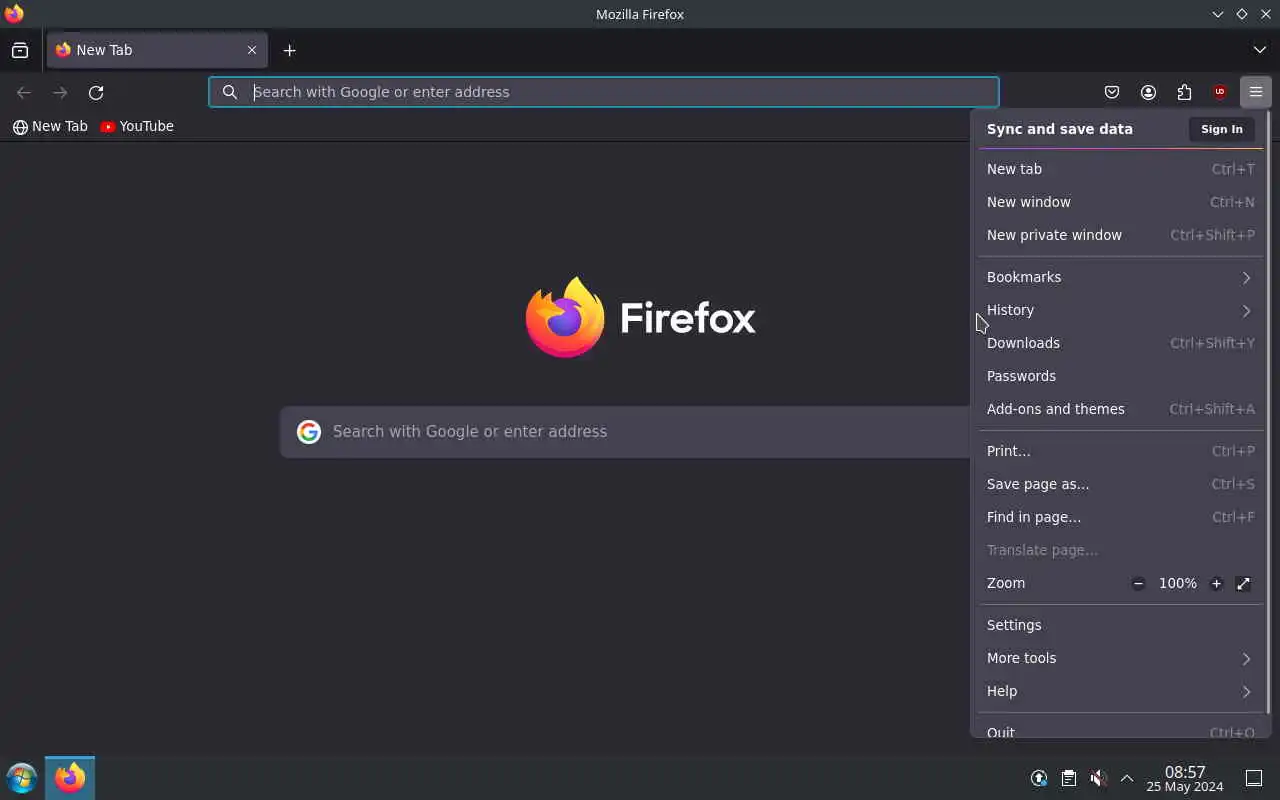
Task: Open the uBlock Origin extension icon
Action: point(1220,92)
